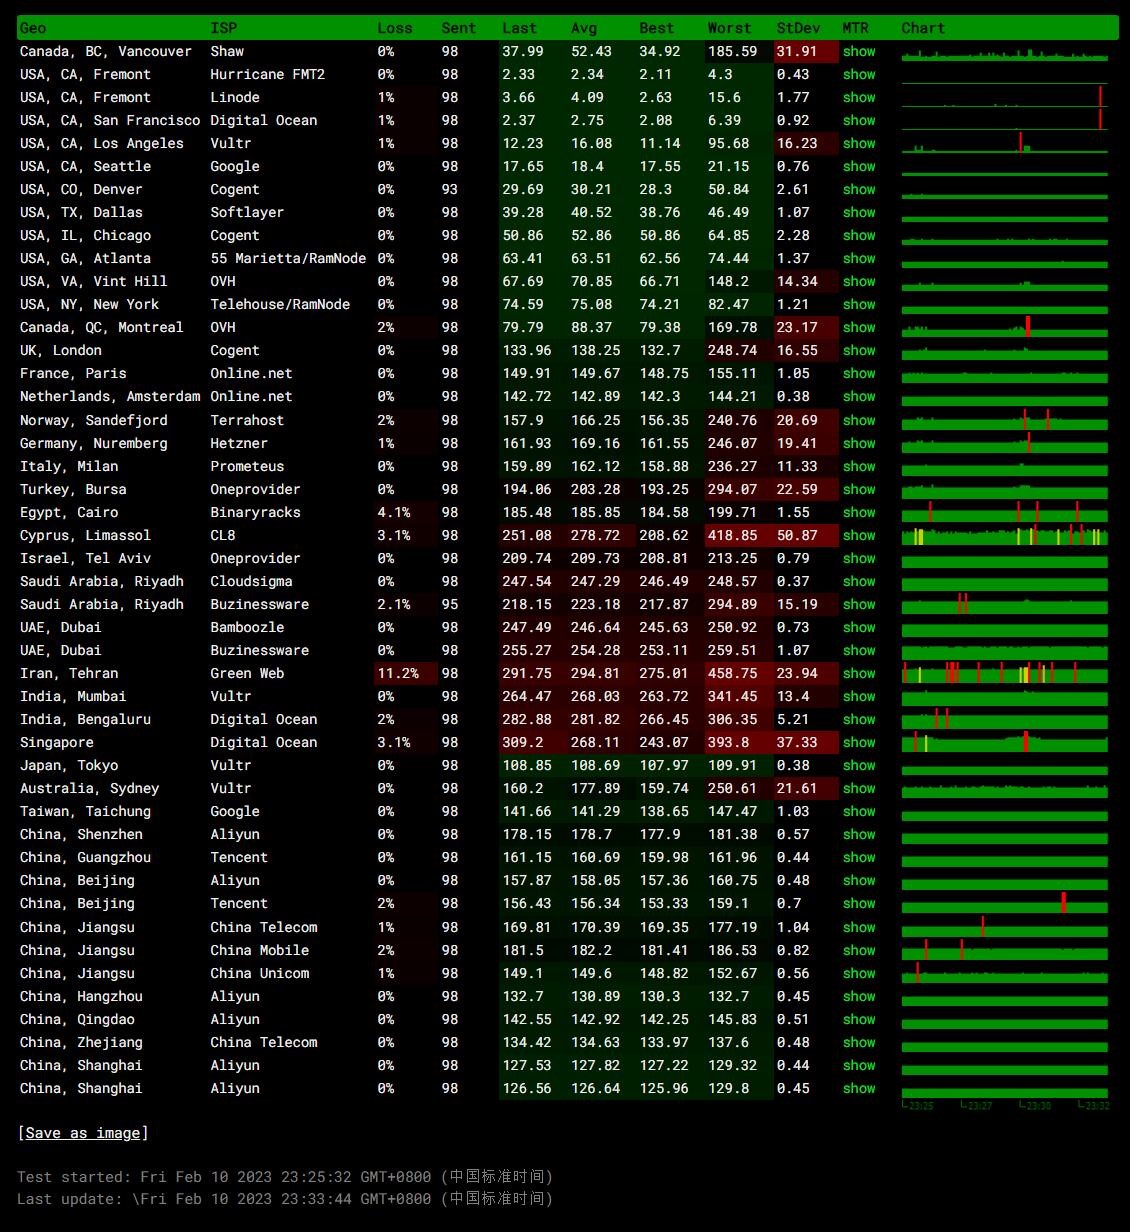The height and width of the screenshot is (1232, 1130).
Task: Click the Worst column header
Action: click(729, 28)
